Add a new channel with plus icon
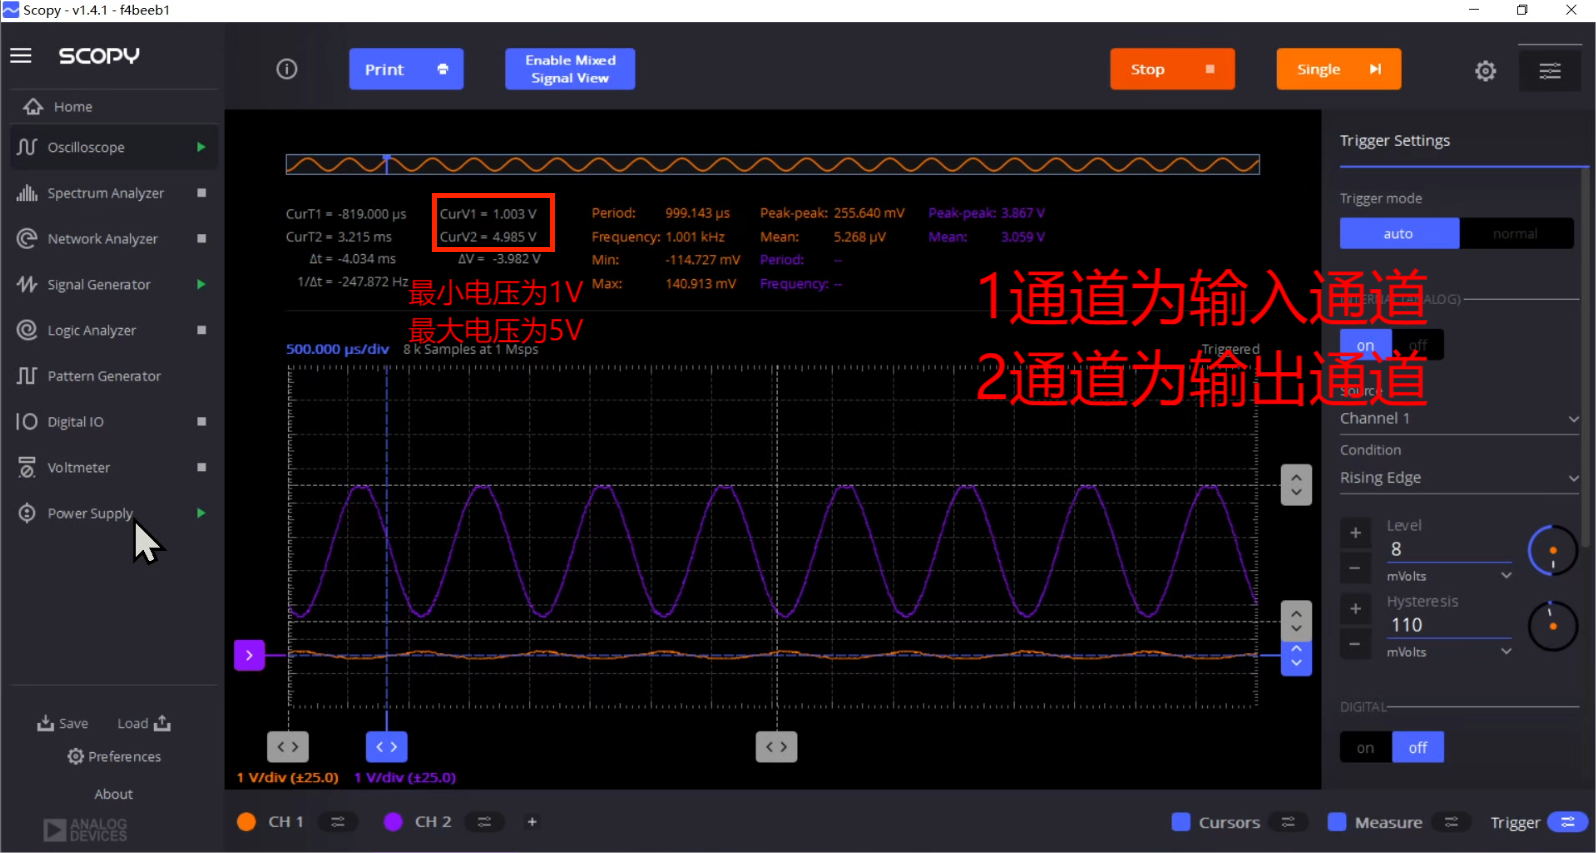Screen dimensions: 1596x853 [x=532, y=822]
